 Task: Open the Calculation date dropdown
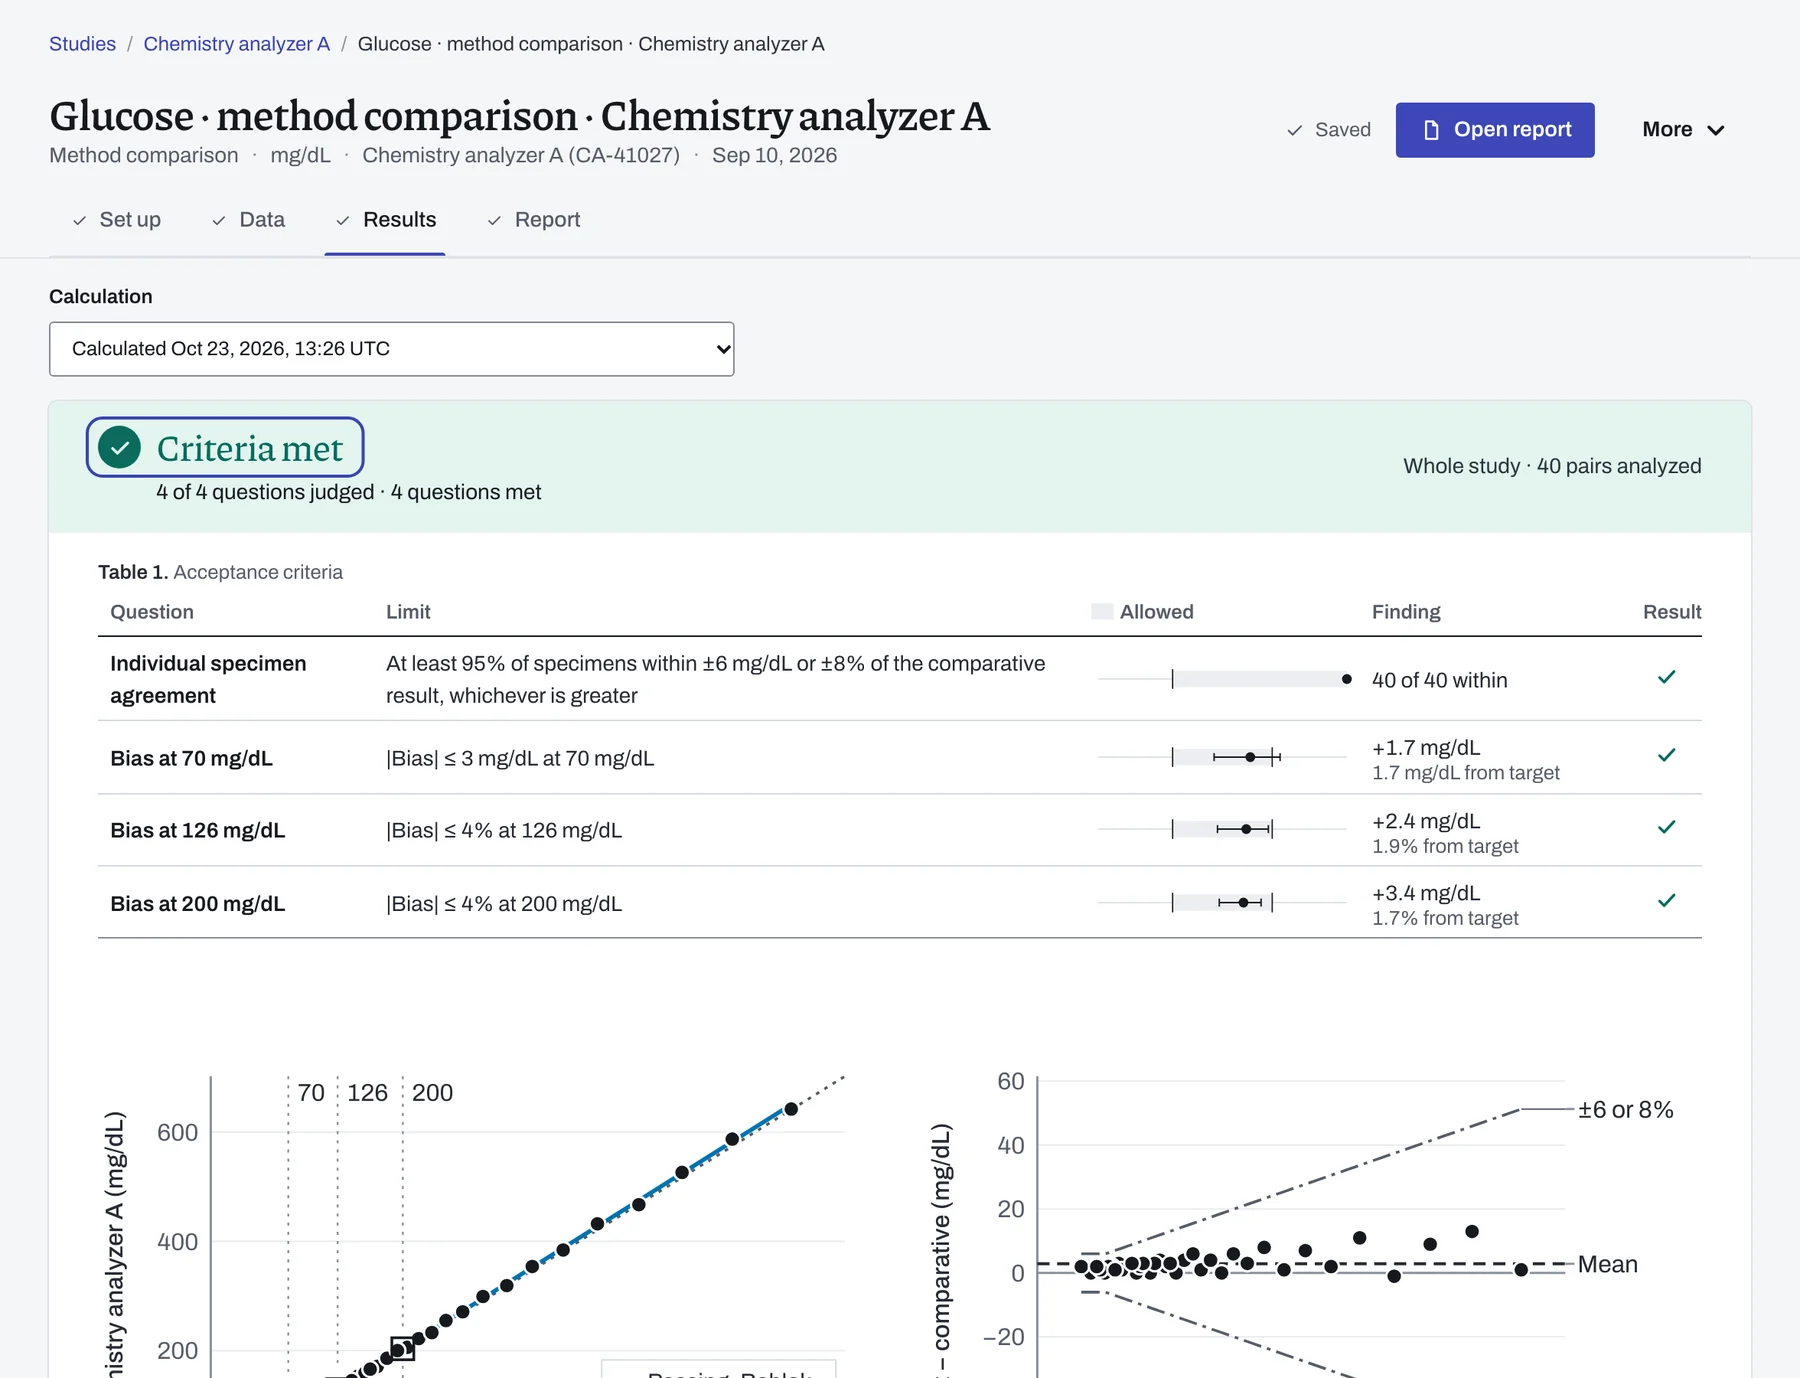(391, 349)
